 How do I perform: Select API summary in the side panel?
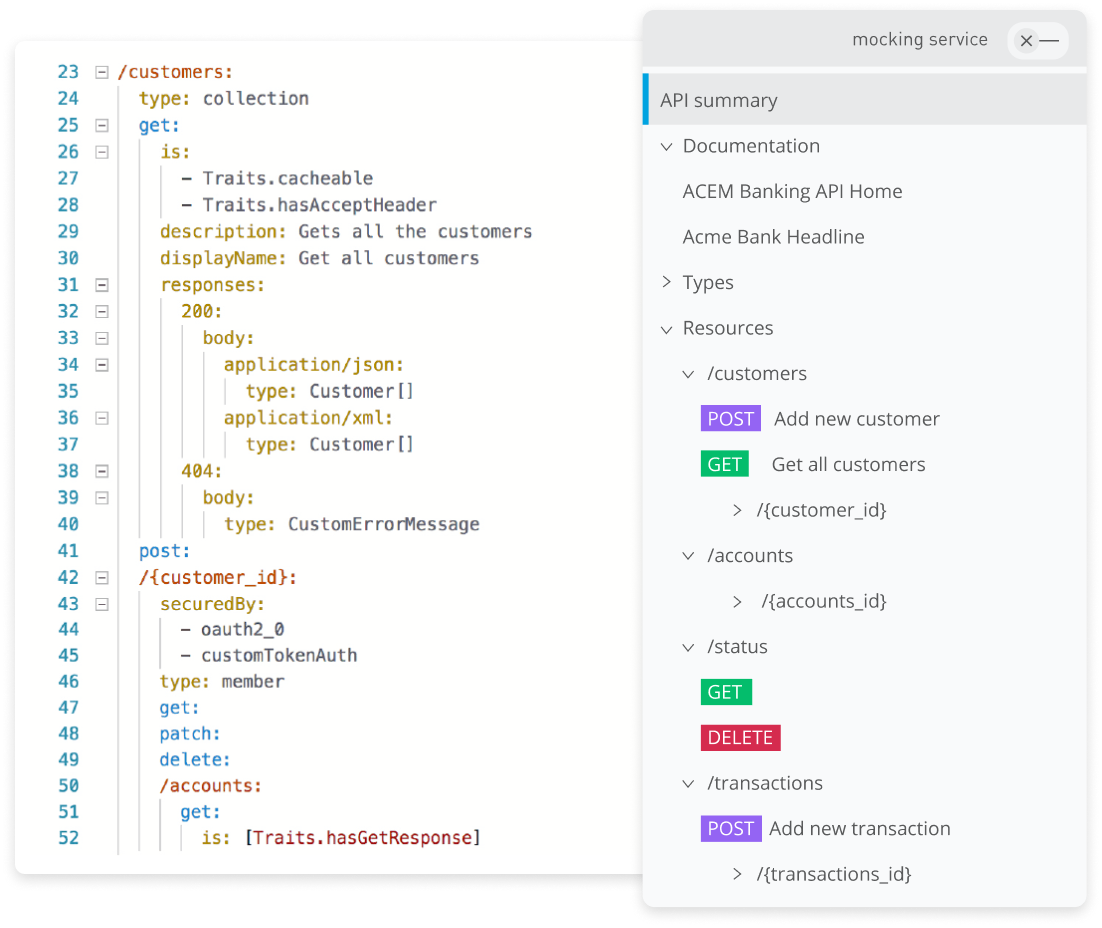719,100
